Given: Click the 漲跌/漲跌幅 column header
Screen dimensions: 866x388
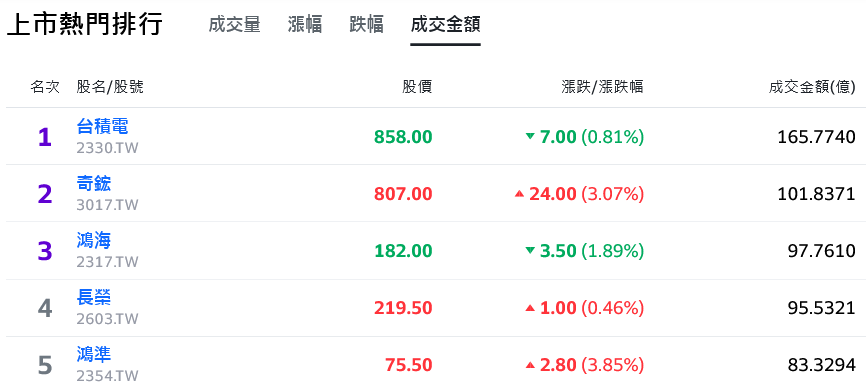Looking at the screenshot, I should pos(602,87).
